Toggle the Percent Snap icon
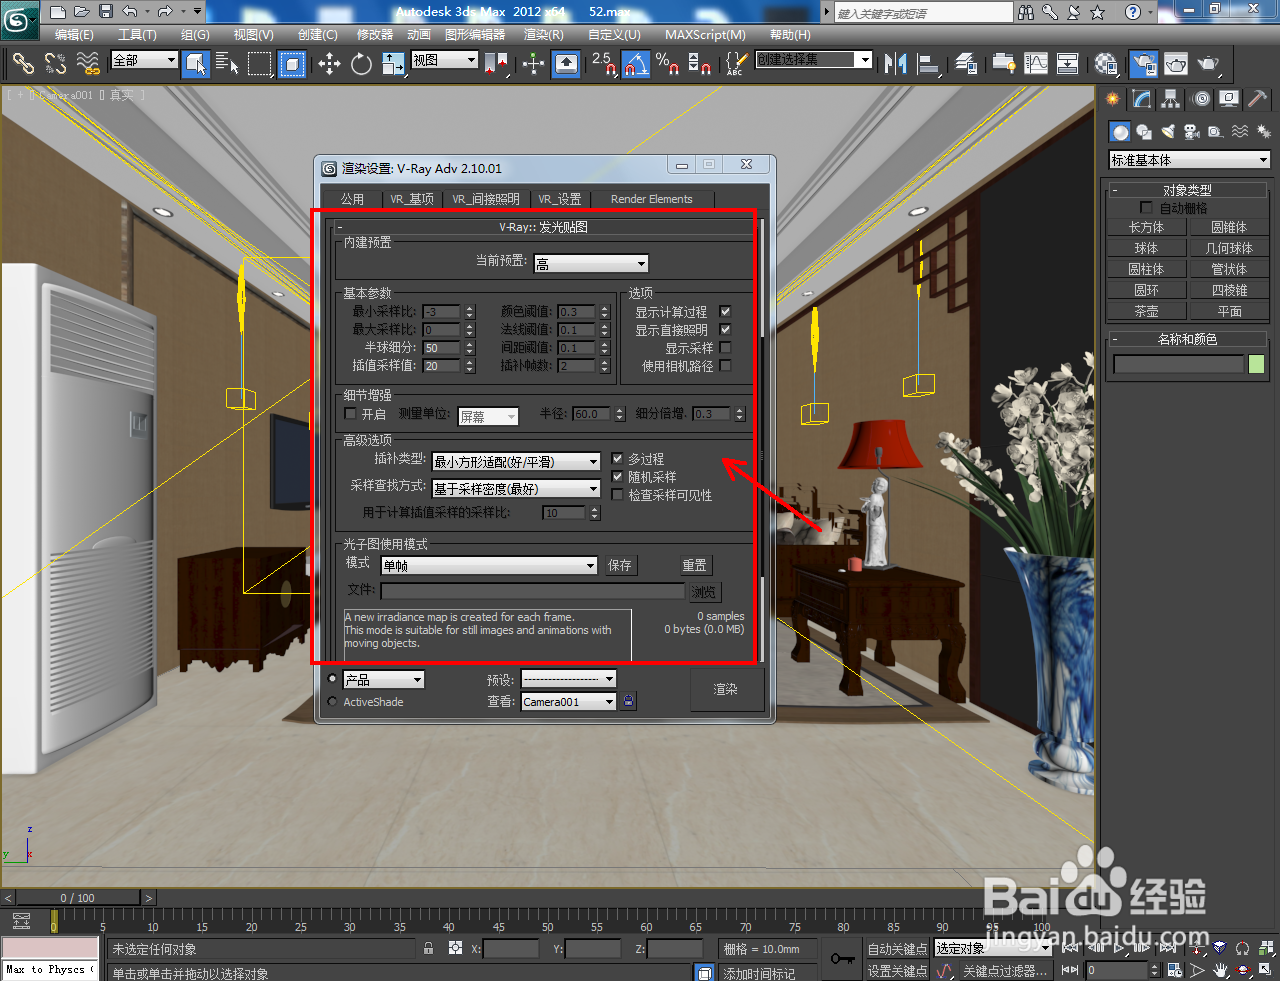Viewport: 1280px width, 981px height. pyautogui.click(x=667, y=64)
